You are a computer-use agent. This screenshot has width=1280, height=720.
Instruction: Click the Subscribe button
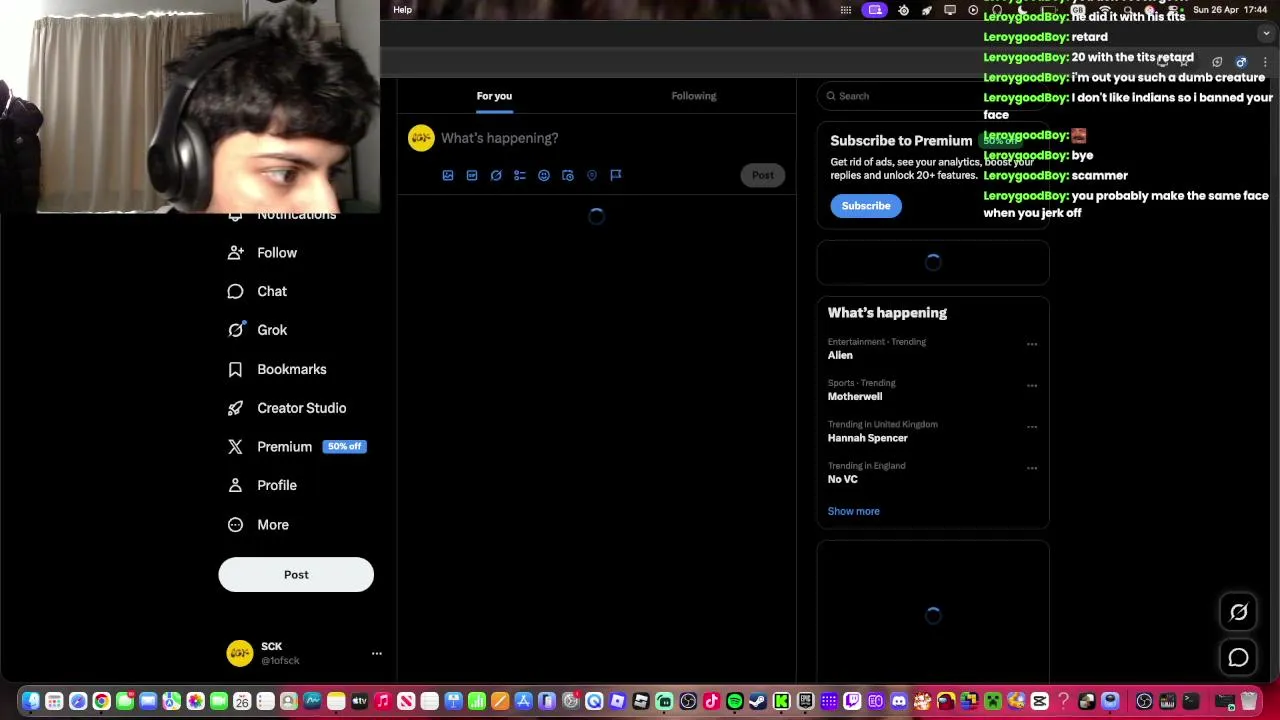pos(866,206)
